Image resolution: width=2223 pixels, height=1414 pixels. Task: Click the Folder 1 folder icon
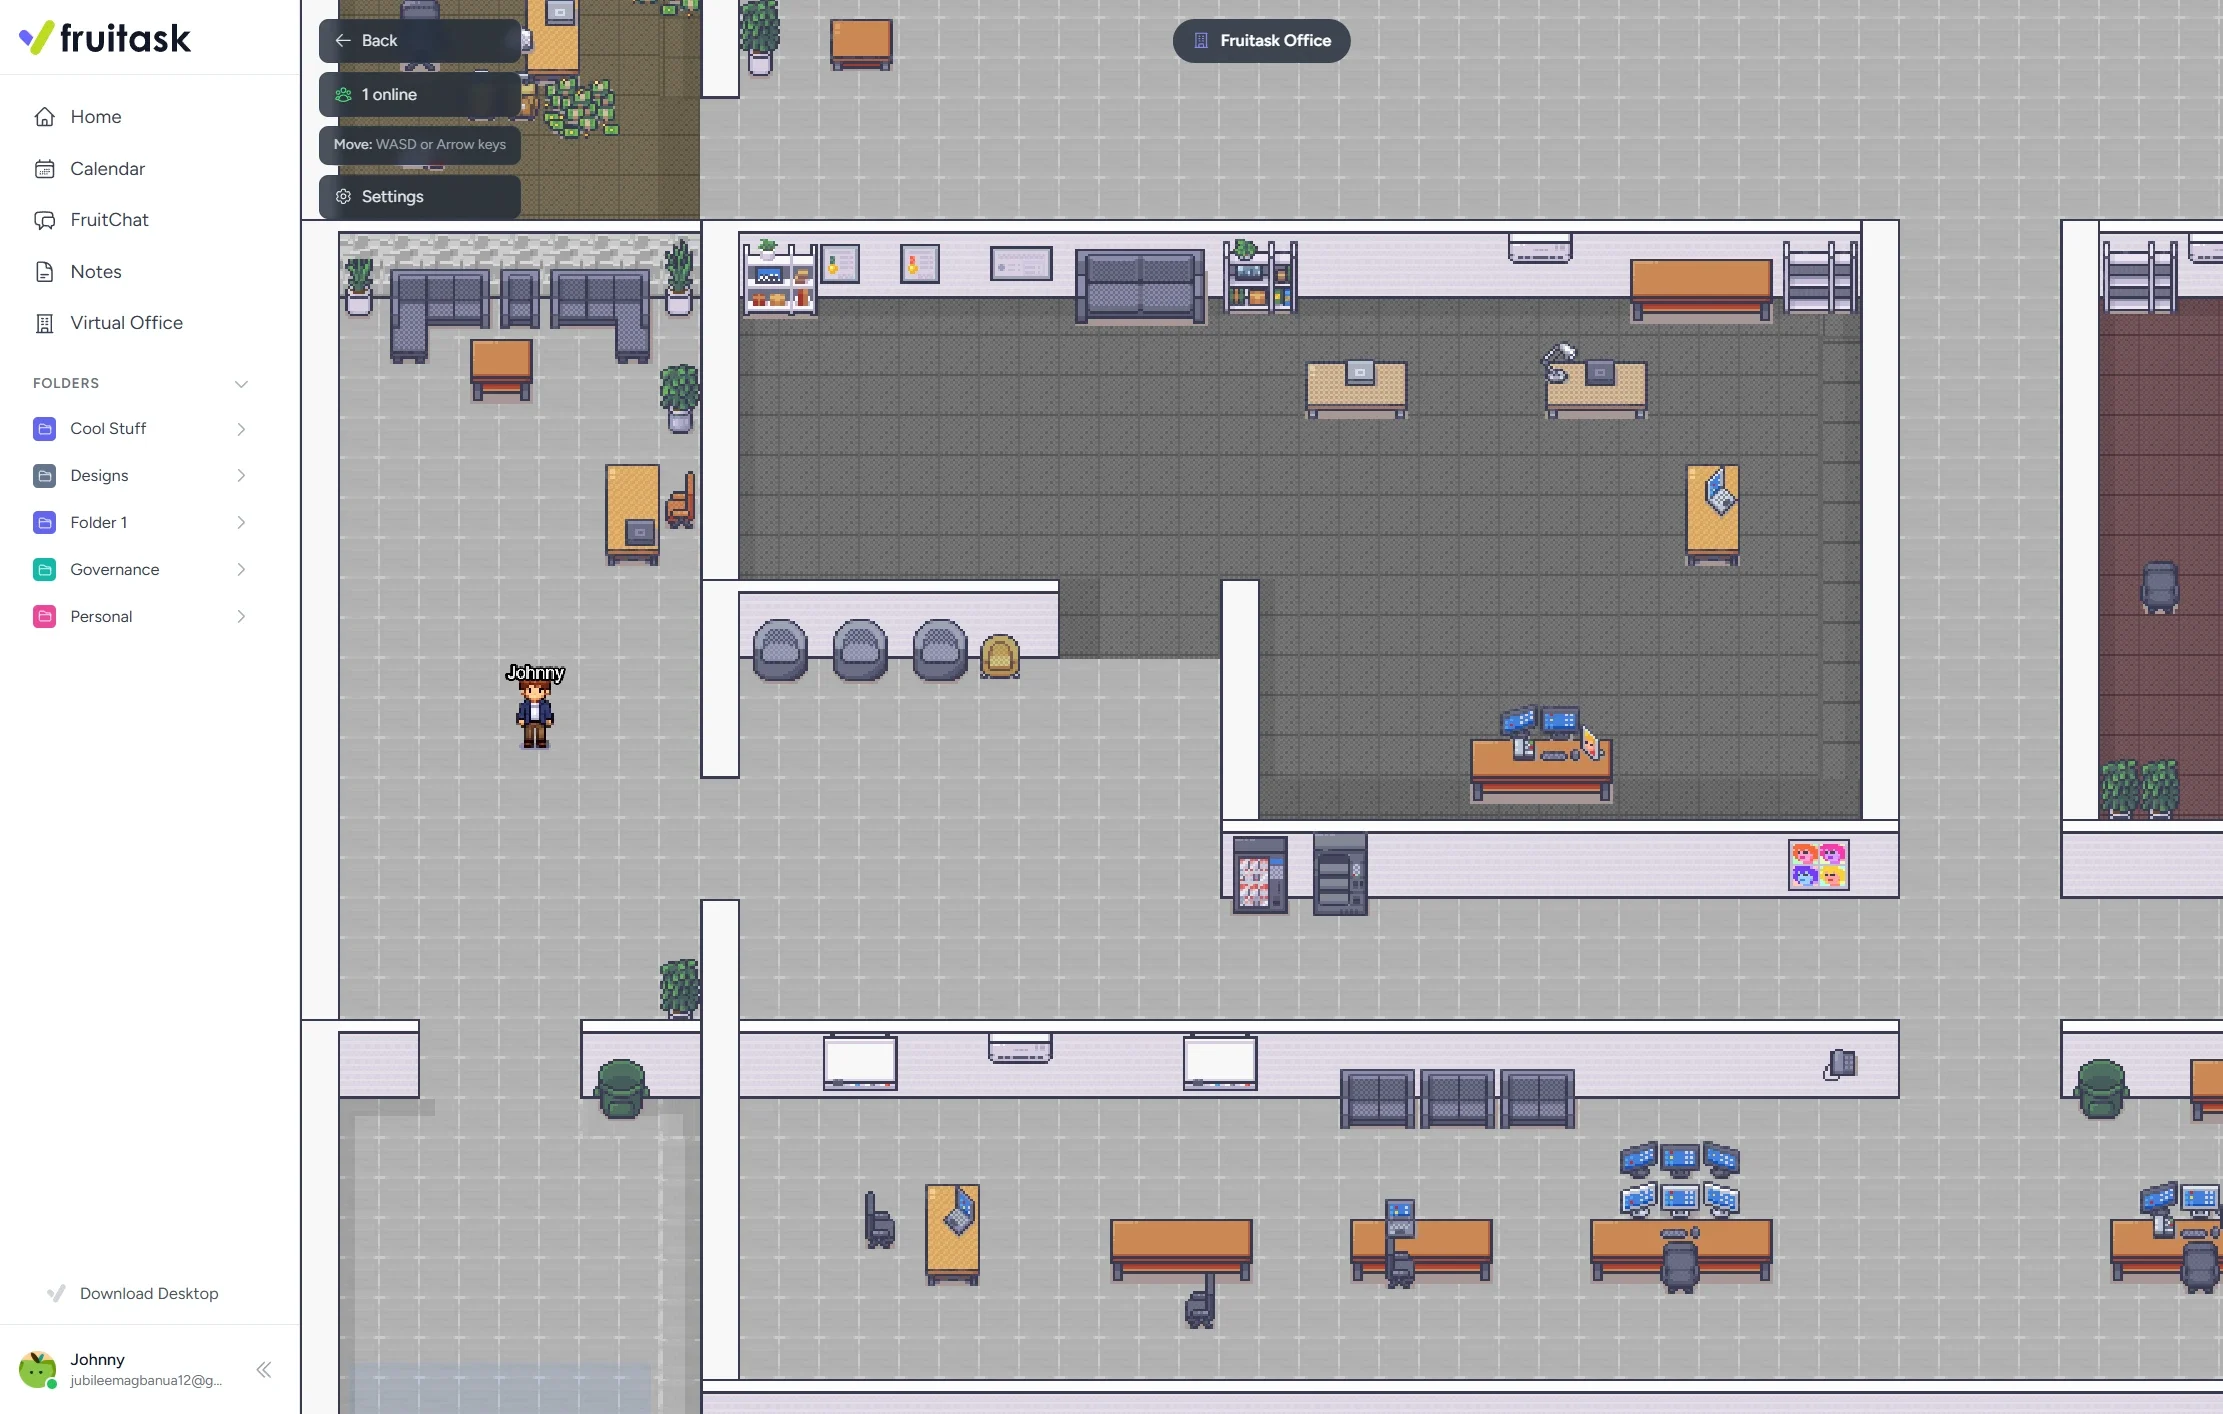pyautogui.click(x=45, y=523)
